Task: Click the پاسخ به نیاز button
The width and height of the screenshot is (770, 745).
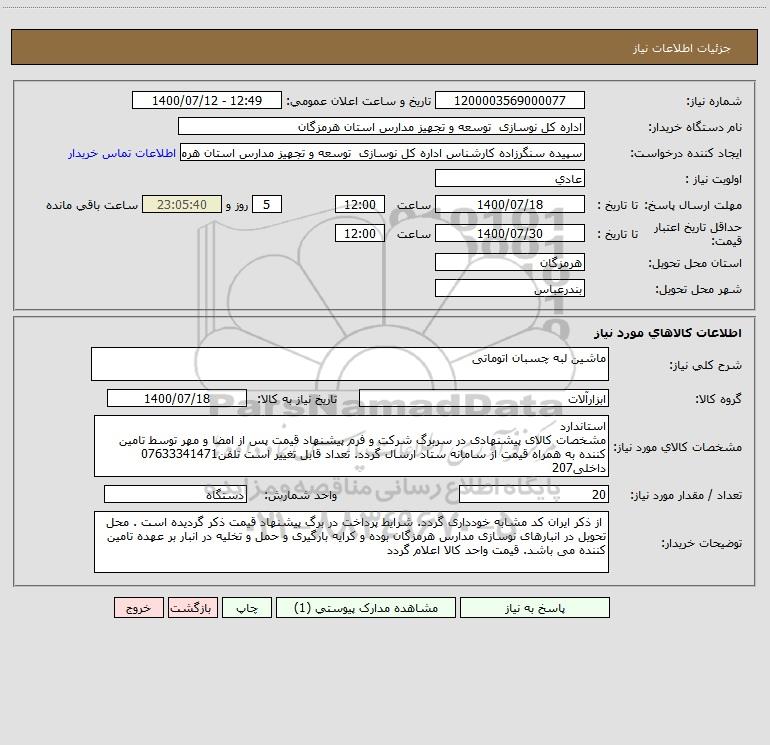Action: (x=535, y=608)
